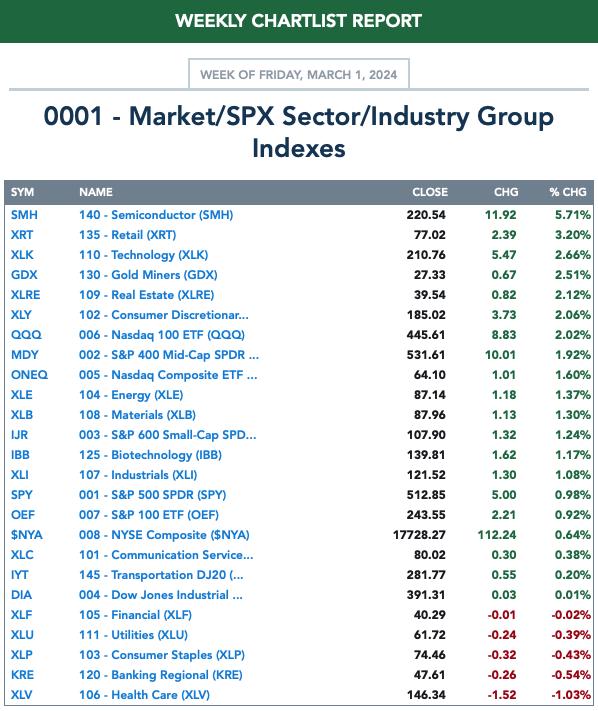This screenshot has width=598, height=711.
Task: Open the SMH symbol link
Action: 24,214
